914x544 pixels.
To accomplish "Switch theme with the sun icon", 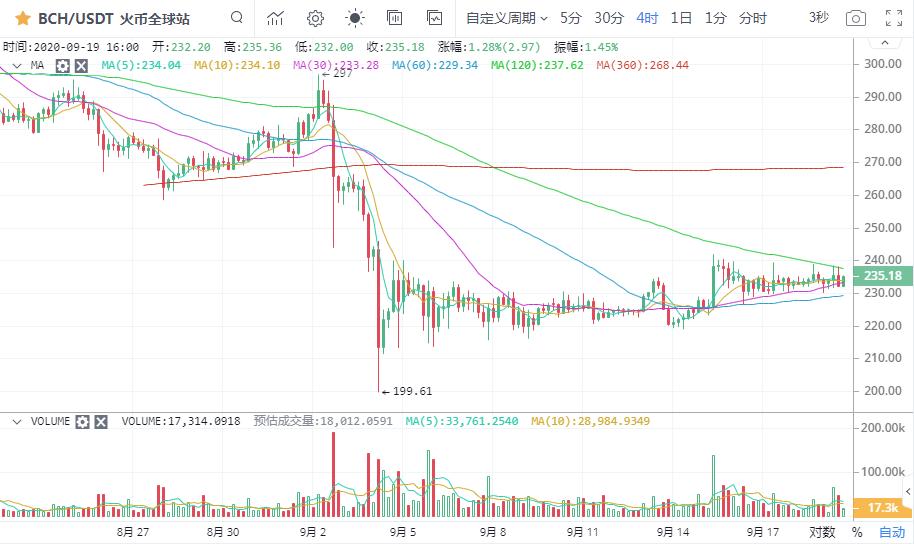I will point(355,18).
